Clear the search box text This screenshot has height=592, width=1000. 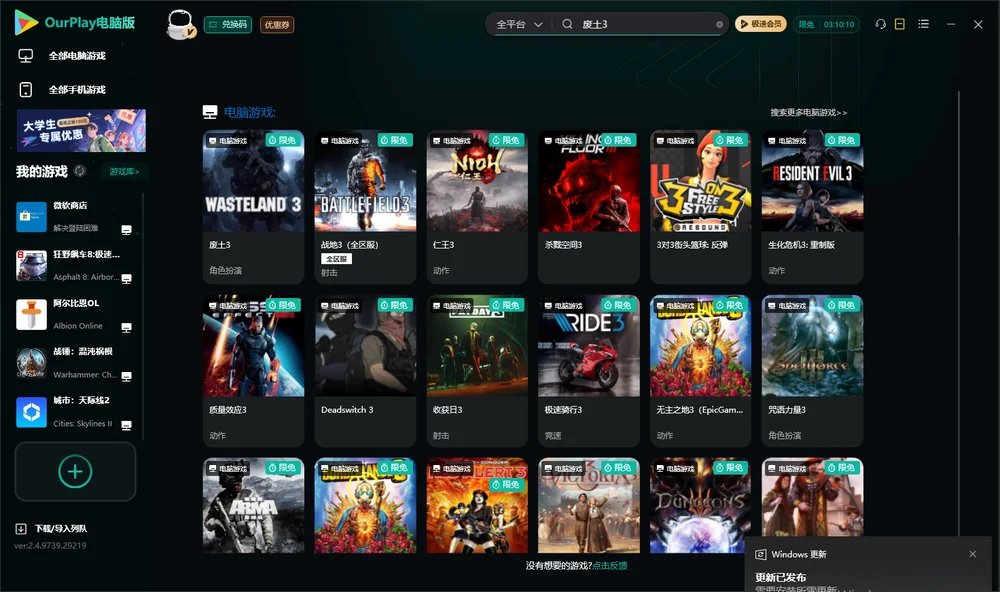click(719, 24)
